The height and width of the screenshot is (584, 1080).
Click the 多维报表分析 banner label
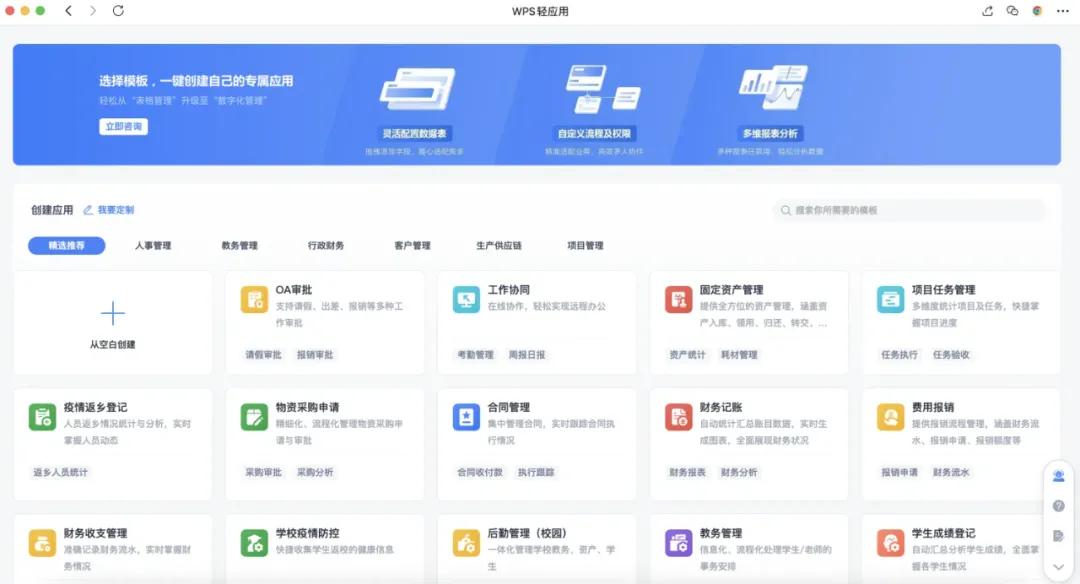click(x=770, y=134)
